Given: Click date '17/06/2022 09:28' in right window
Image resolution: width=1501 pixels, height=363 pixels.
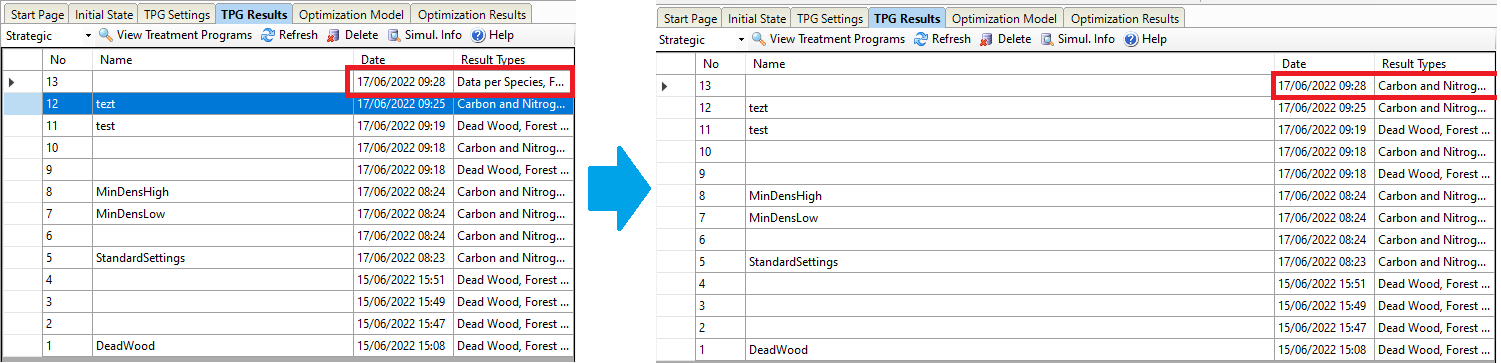Looking at the screenshot, I should point(1325,86).
